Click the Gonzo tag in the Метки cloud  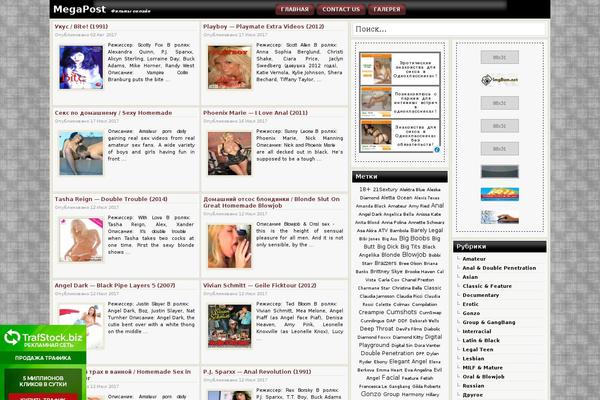click(371, 394)
